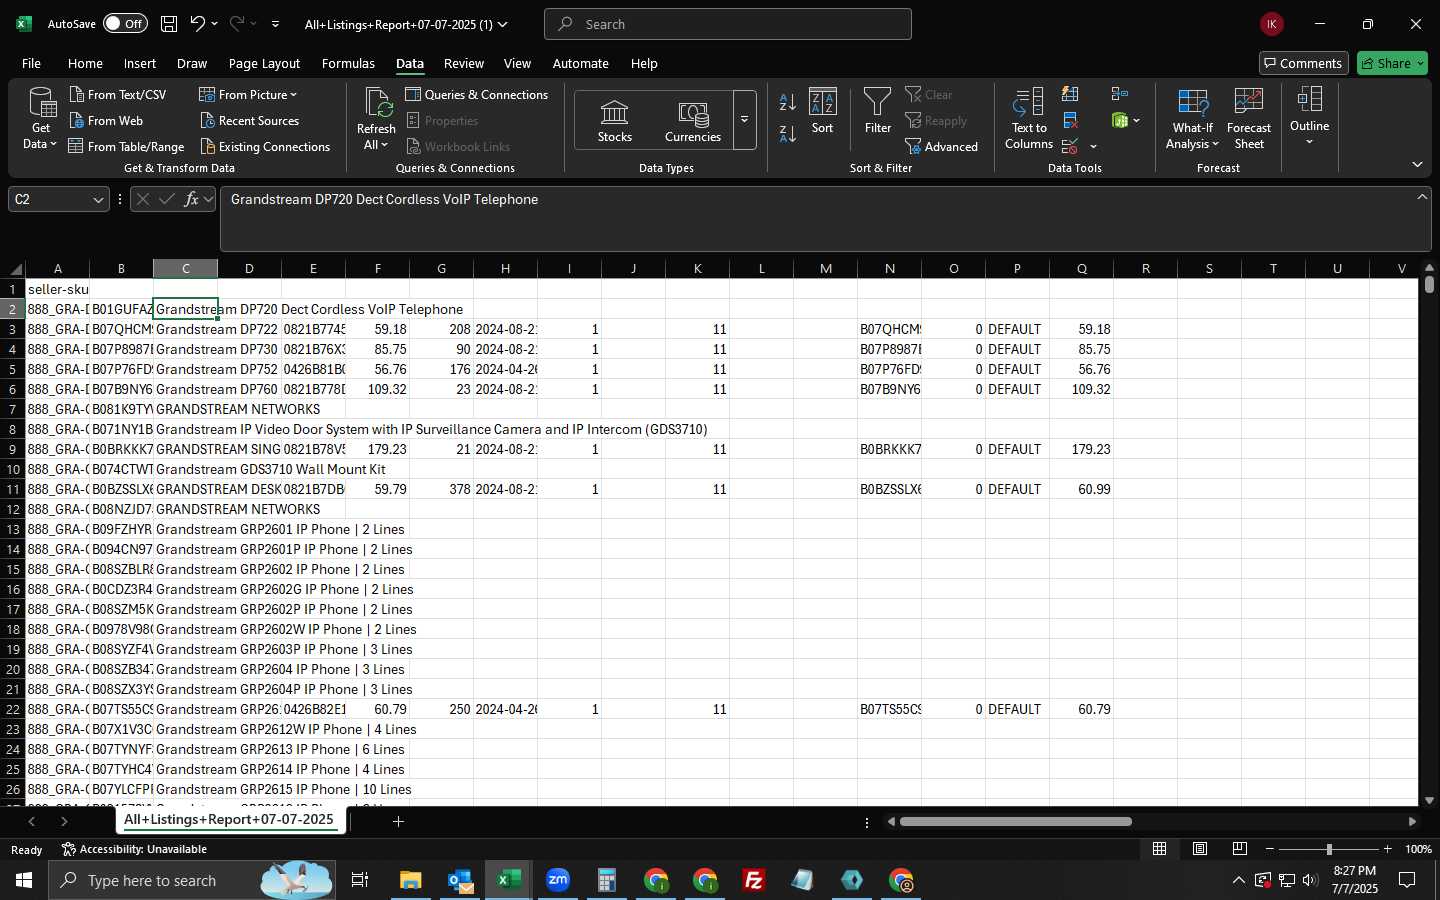
Task: Open the File menu
Action: pos(31,63)
